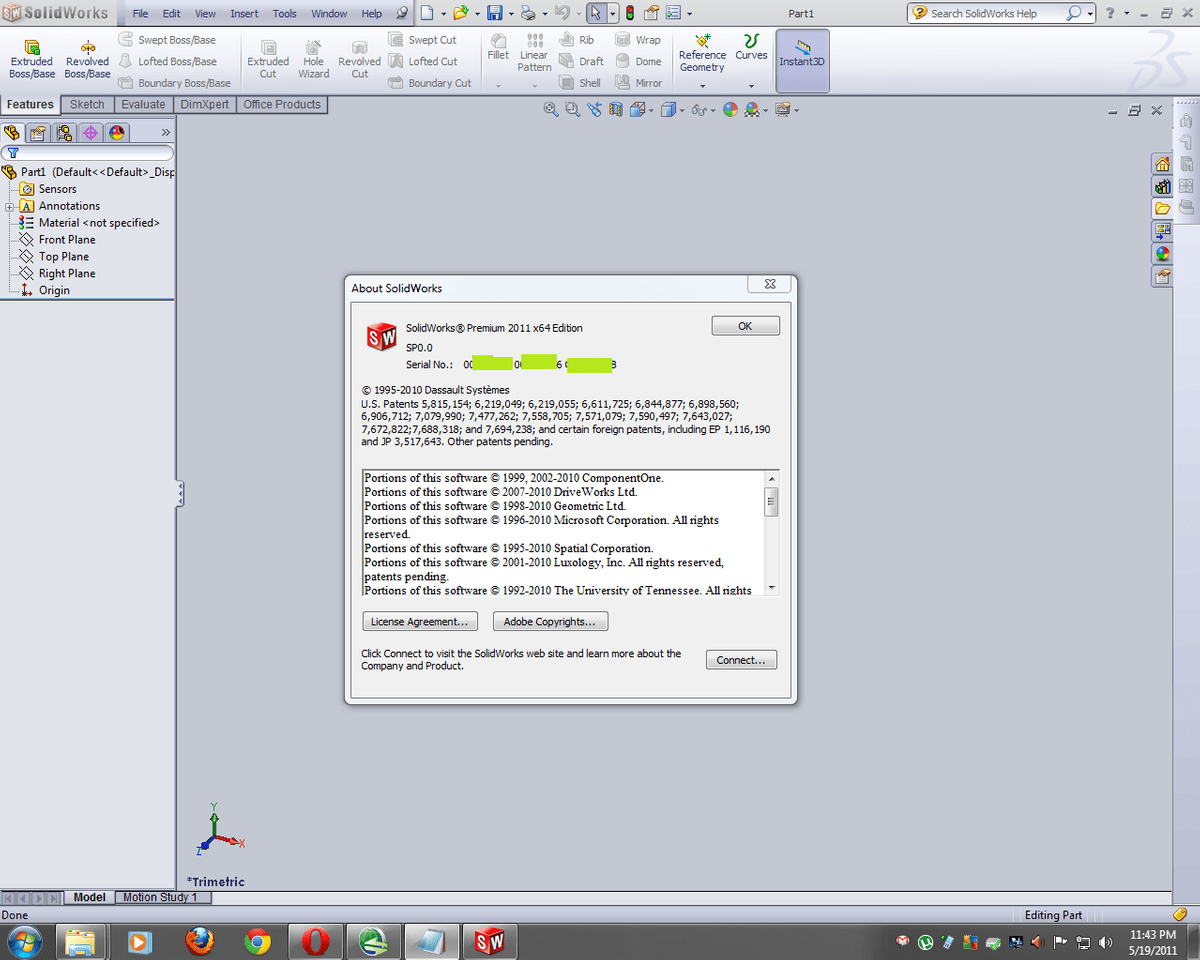1200x960 pixels.
Task: Select Top Plane in feature tree
Action: coord(63,257)
